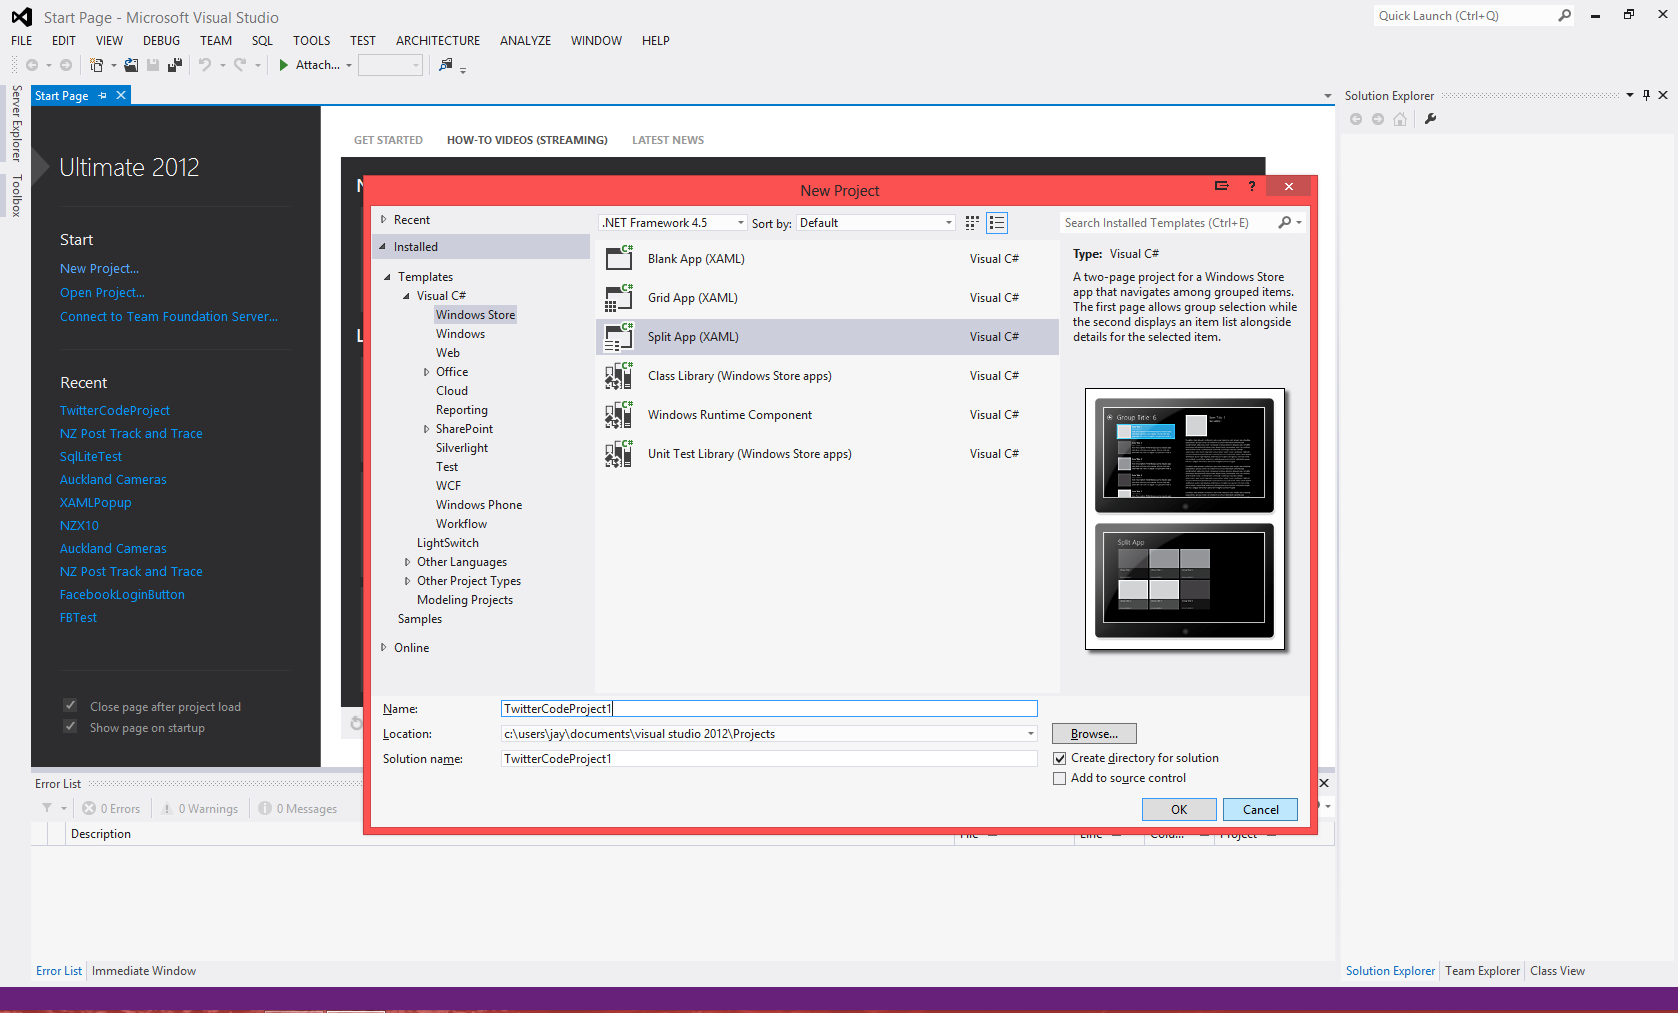Toggle the 0 Messages filter button
The image size is (1678, 1013).
pyautogui.click(x=298, y=808)
